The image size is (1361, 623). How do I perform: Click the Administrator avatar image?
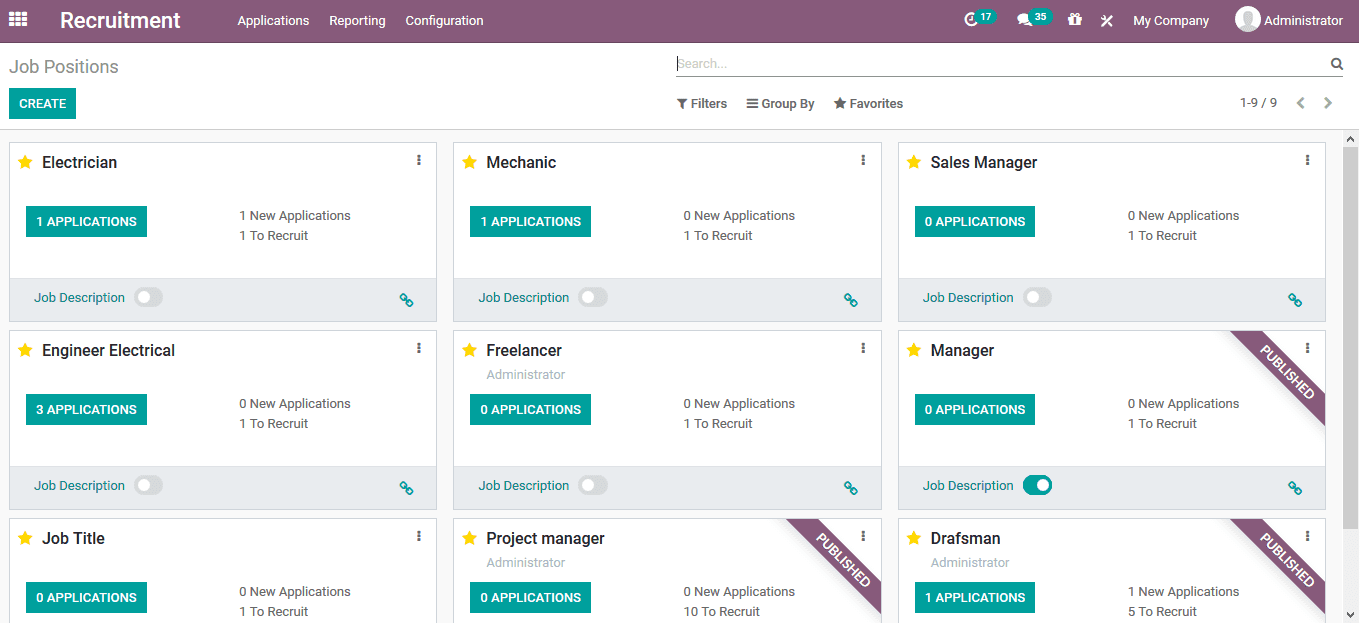(x=1247, y=19)
